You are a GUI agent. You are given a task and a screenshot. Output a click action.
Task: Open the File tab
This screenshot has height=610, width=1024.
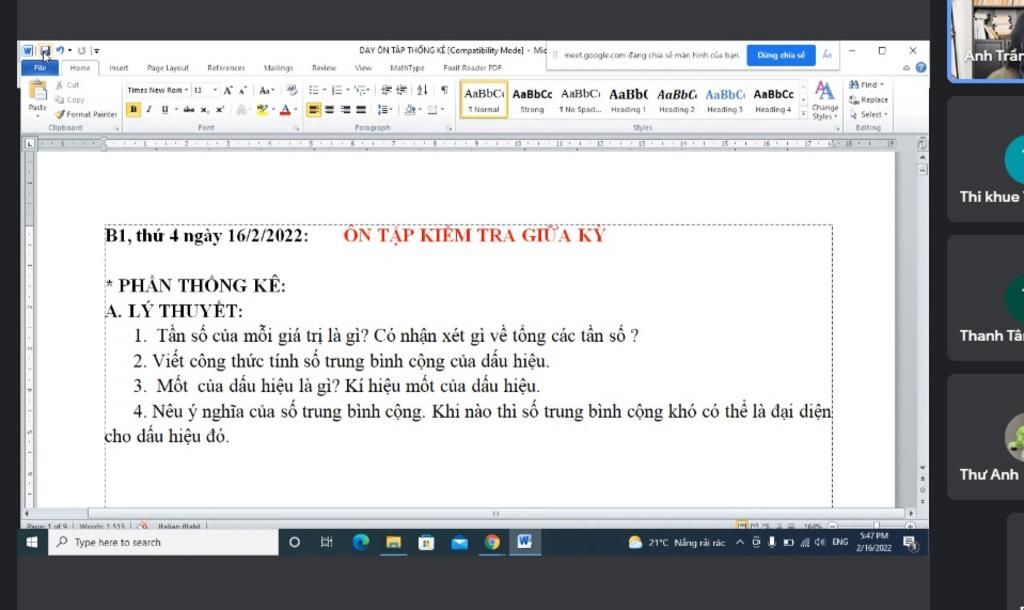point(40,67)
